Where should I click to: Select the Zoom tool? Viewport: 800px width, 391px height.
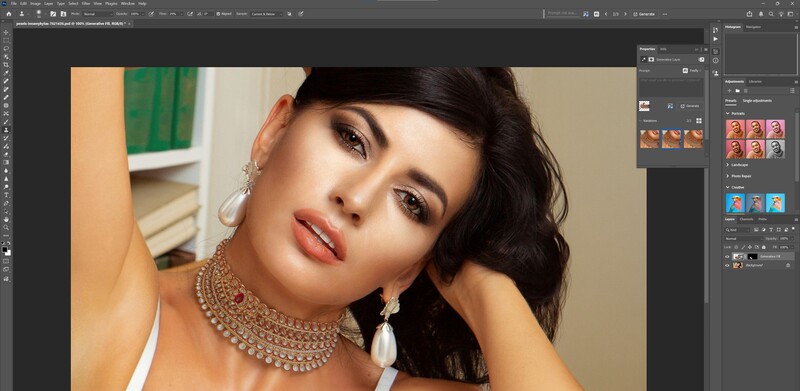click(6, 228)
